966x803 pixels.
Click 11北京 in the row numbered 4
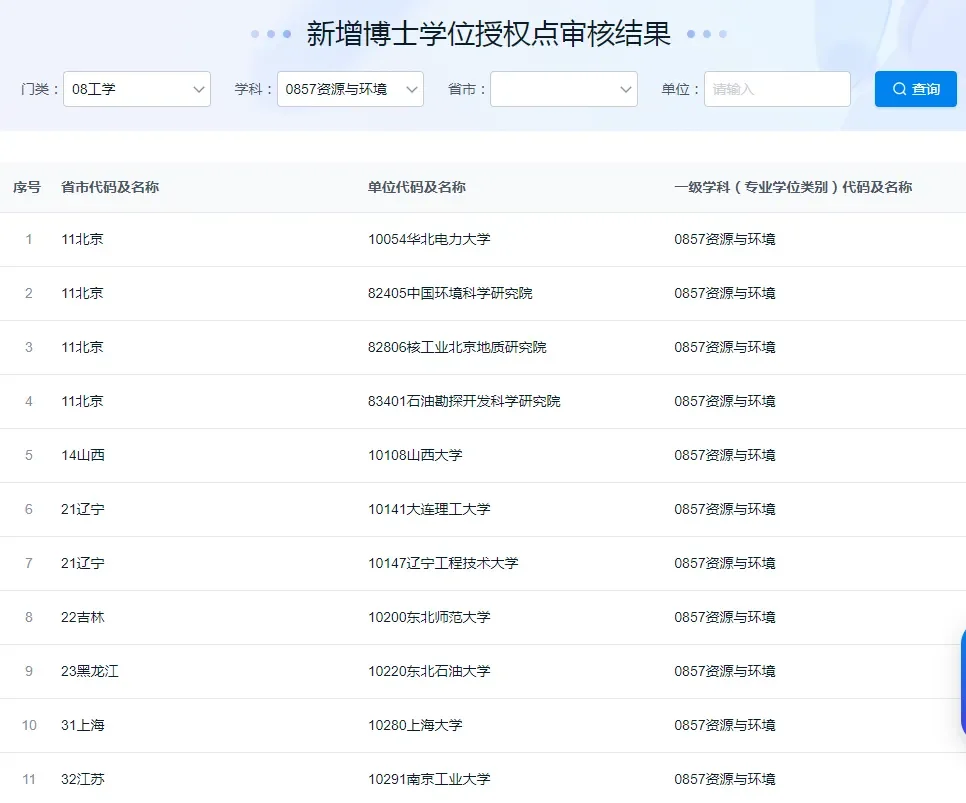coord(82,401)
